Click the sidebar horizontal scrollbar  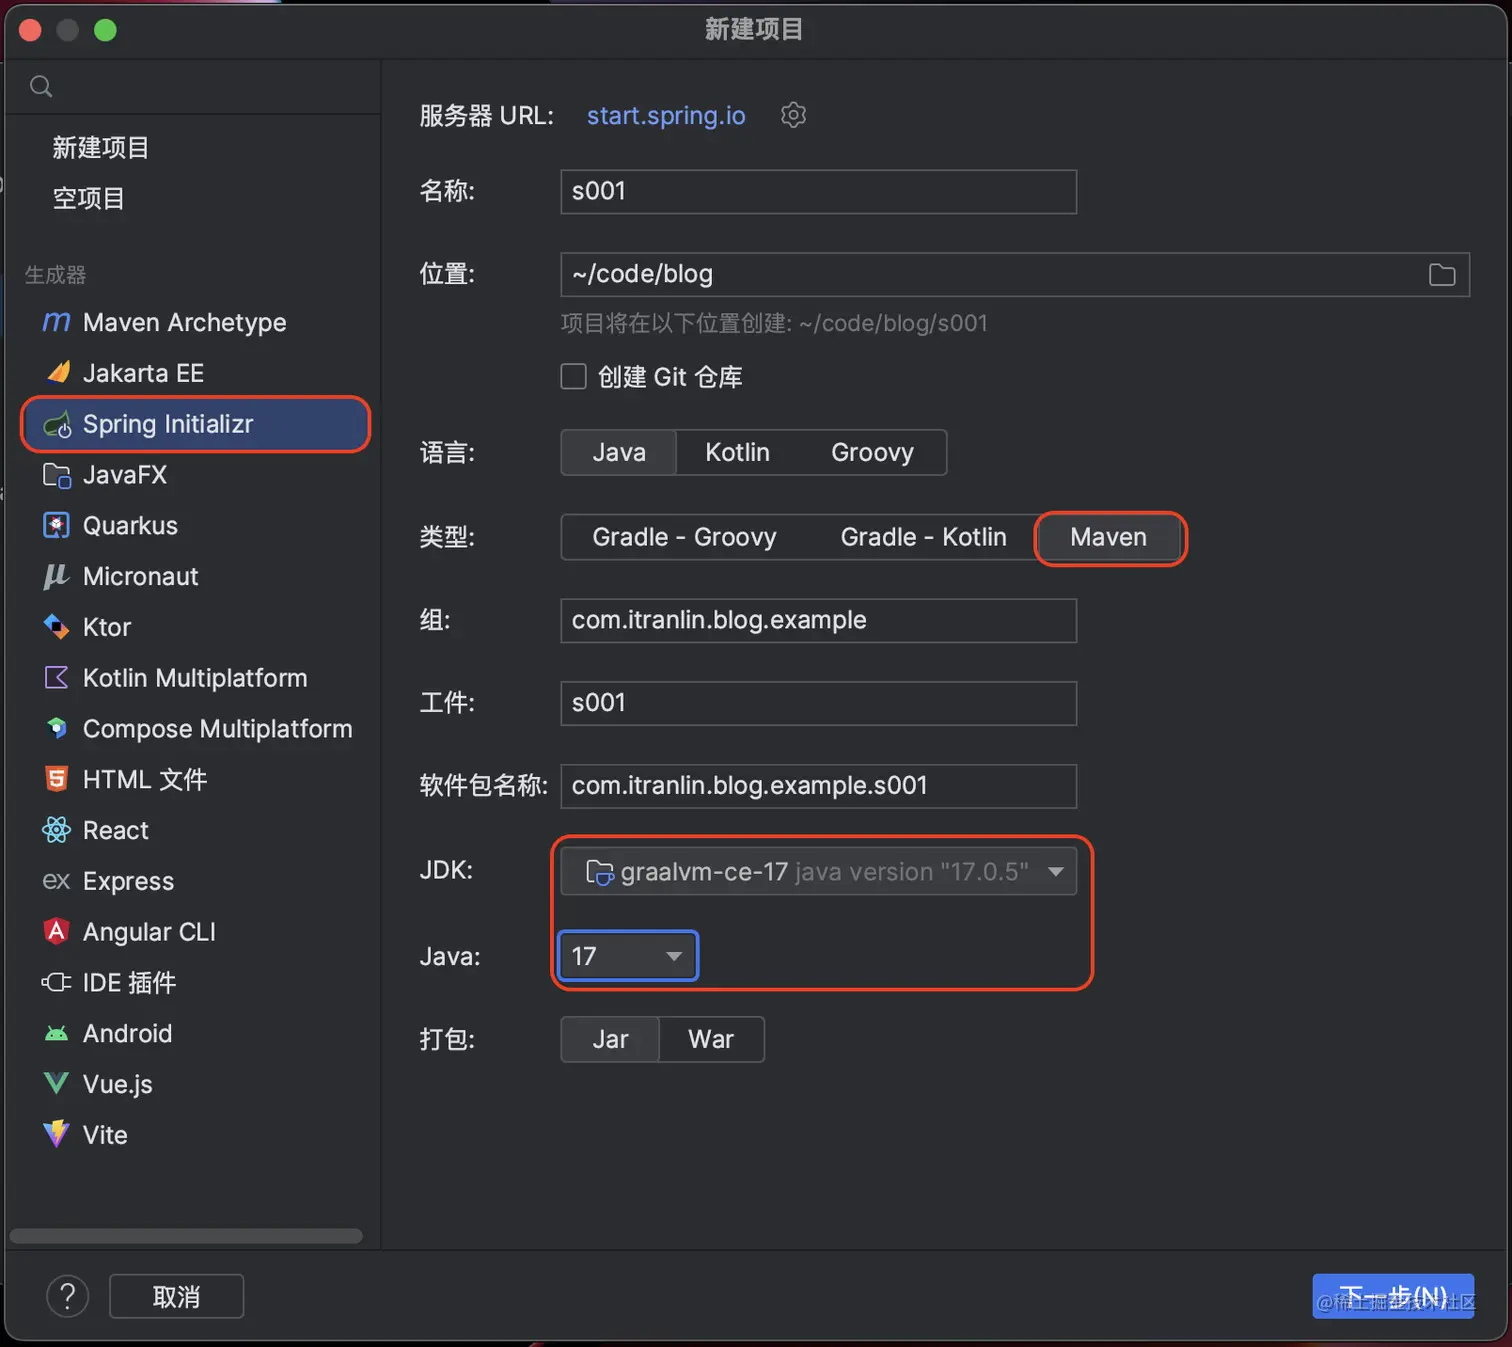[186, 1236]
